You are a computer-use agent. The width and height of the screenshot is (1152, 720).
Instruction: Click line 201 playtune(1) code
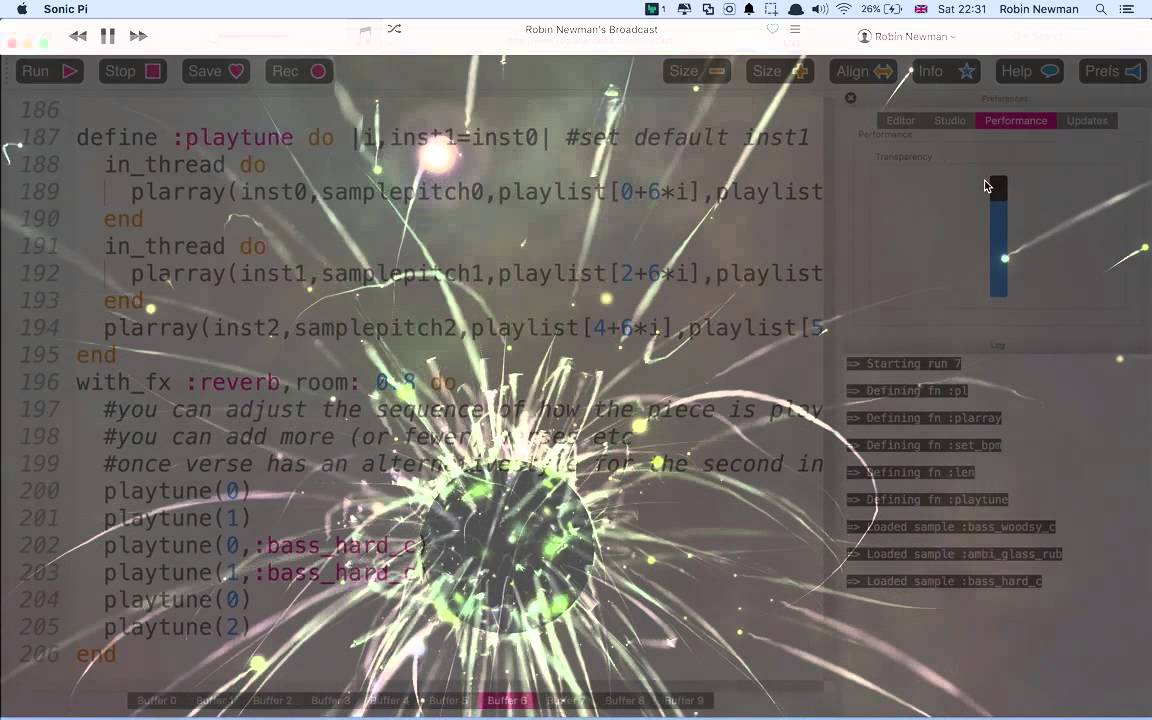(x=177, y=518)
